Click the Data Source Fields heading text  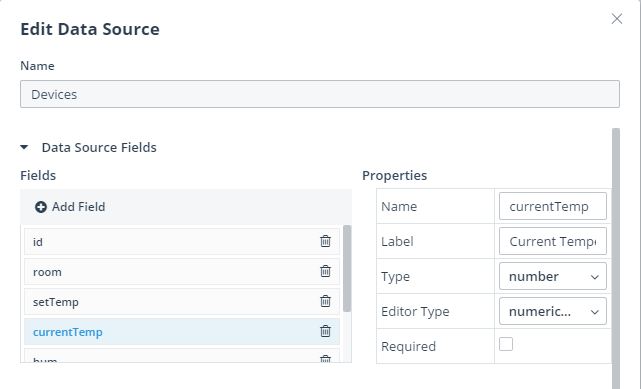[99, 148]
